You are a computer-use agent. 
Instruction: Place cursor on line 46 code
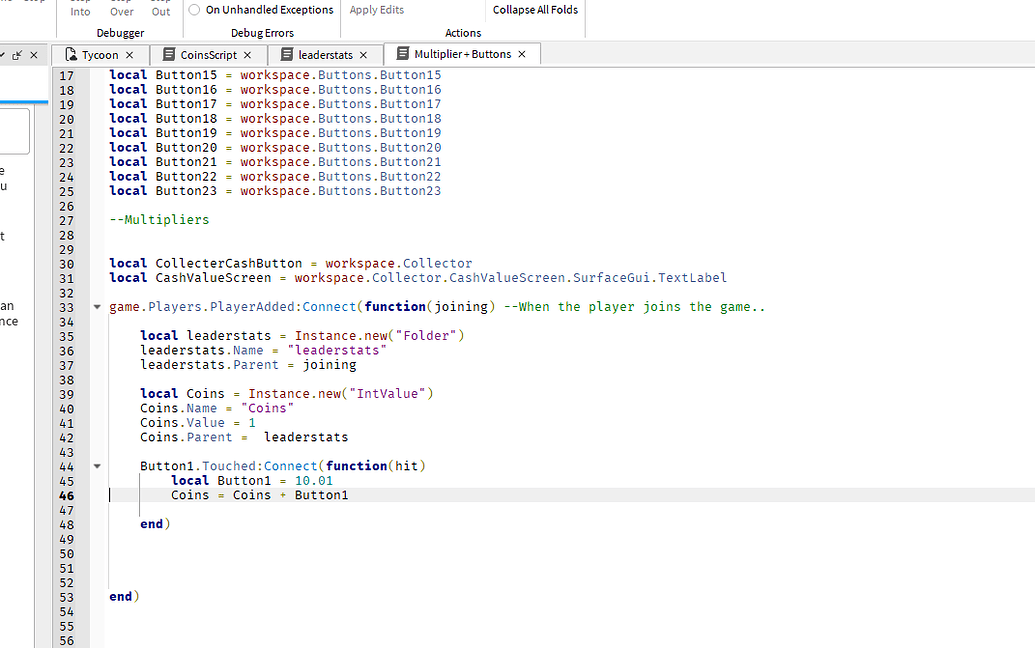[260, 495]
